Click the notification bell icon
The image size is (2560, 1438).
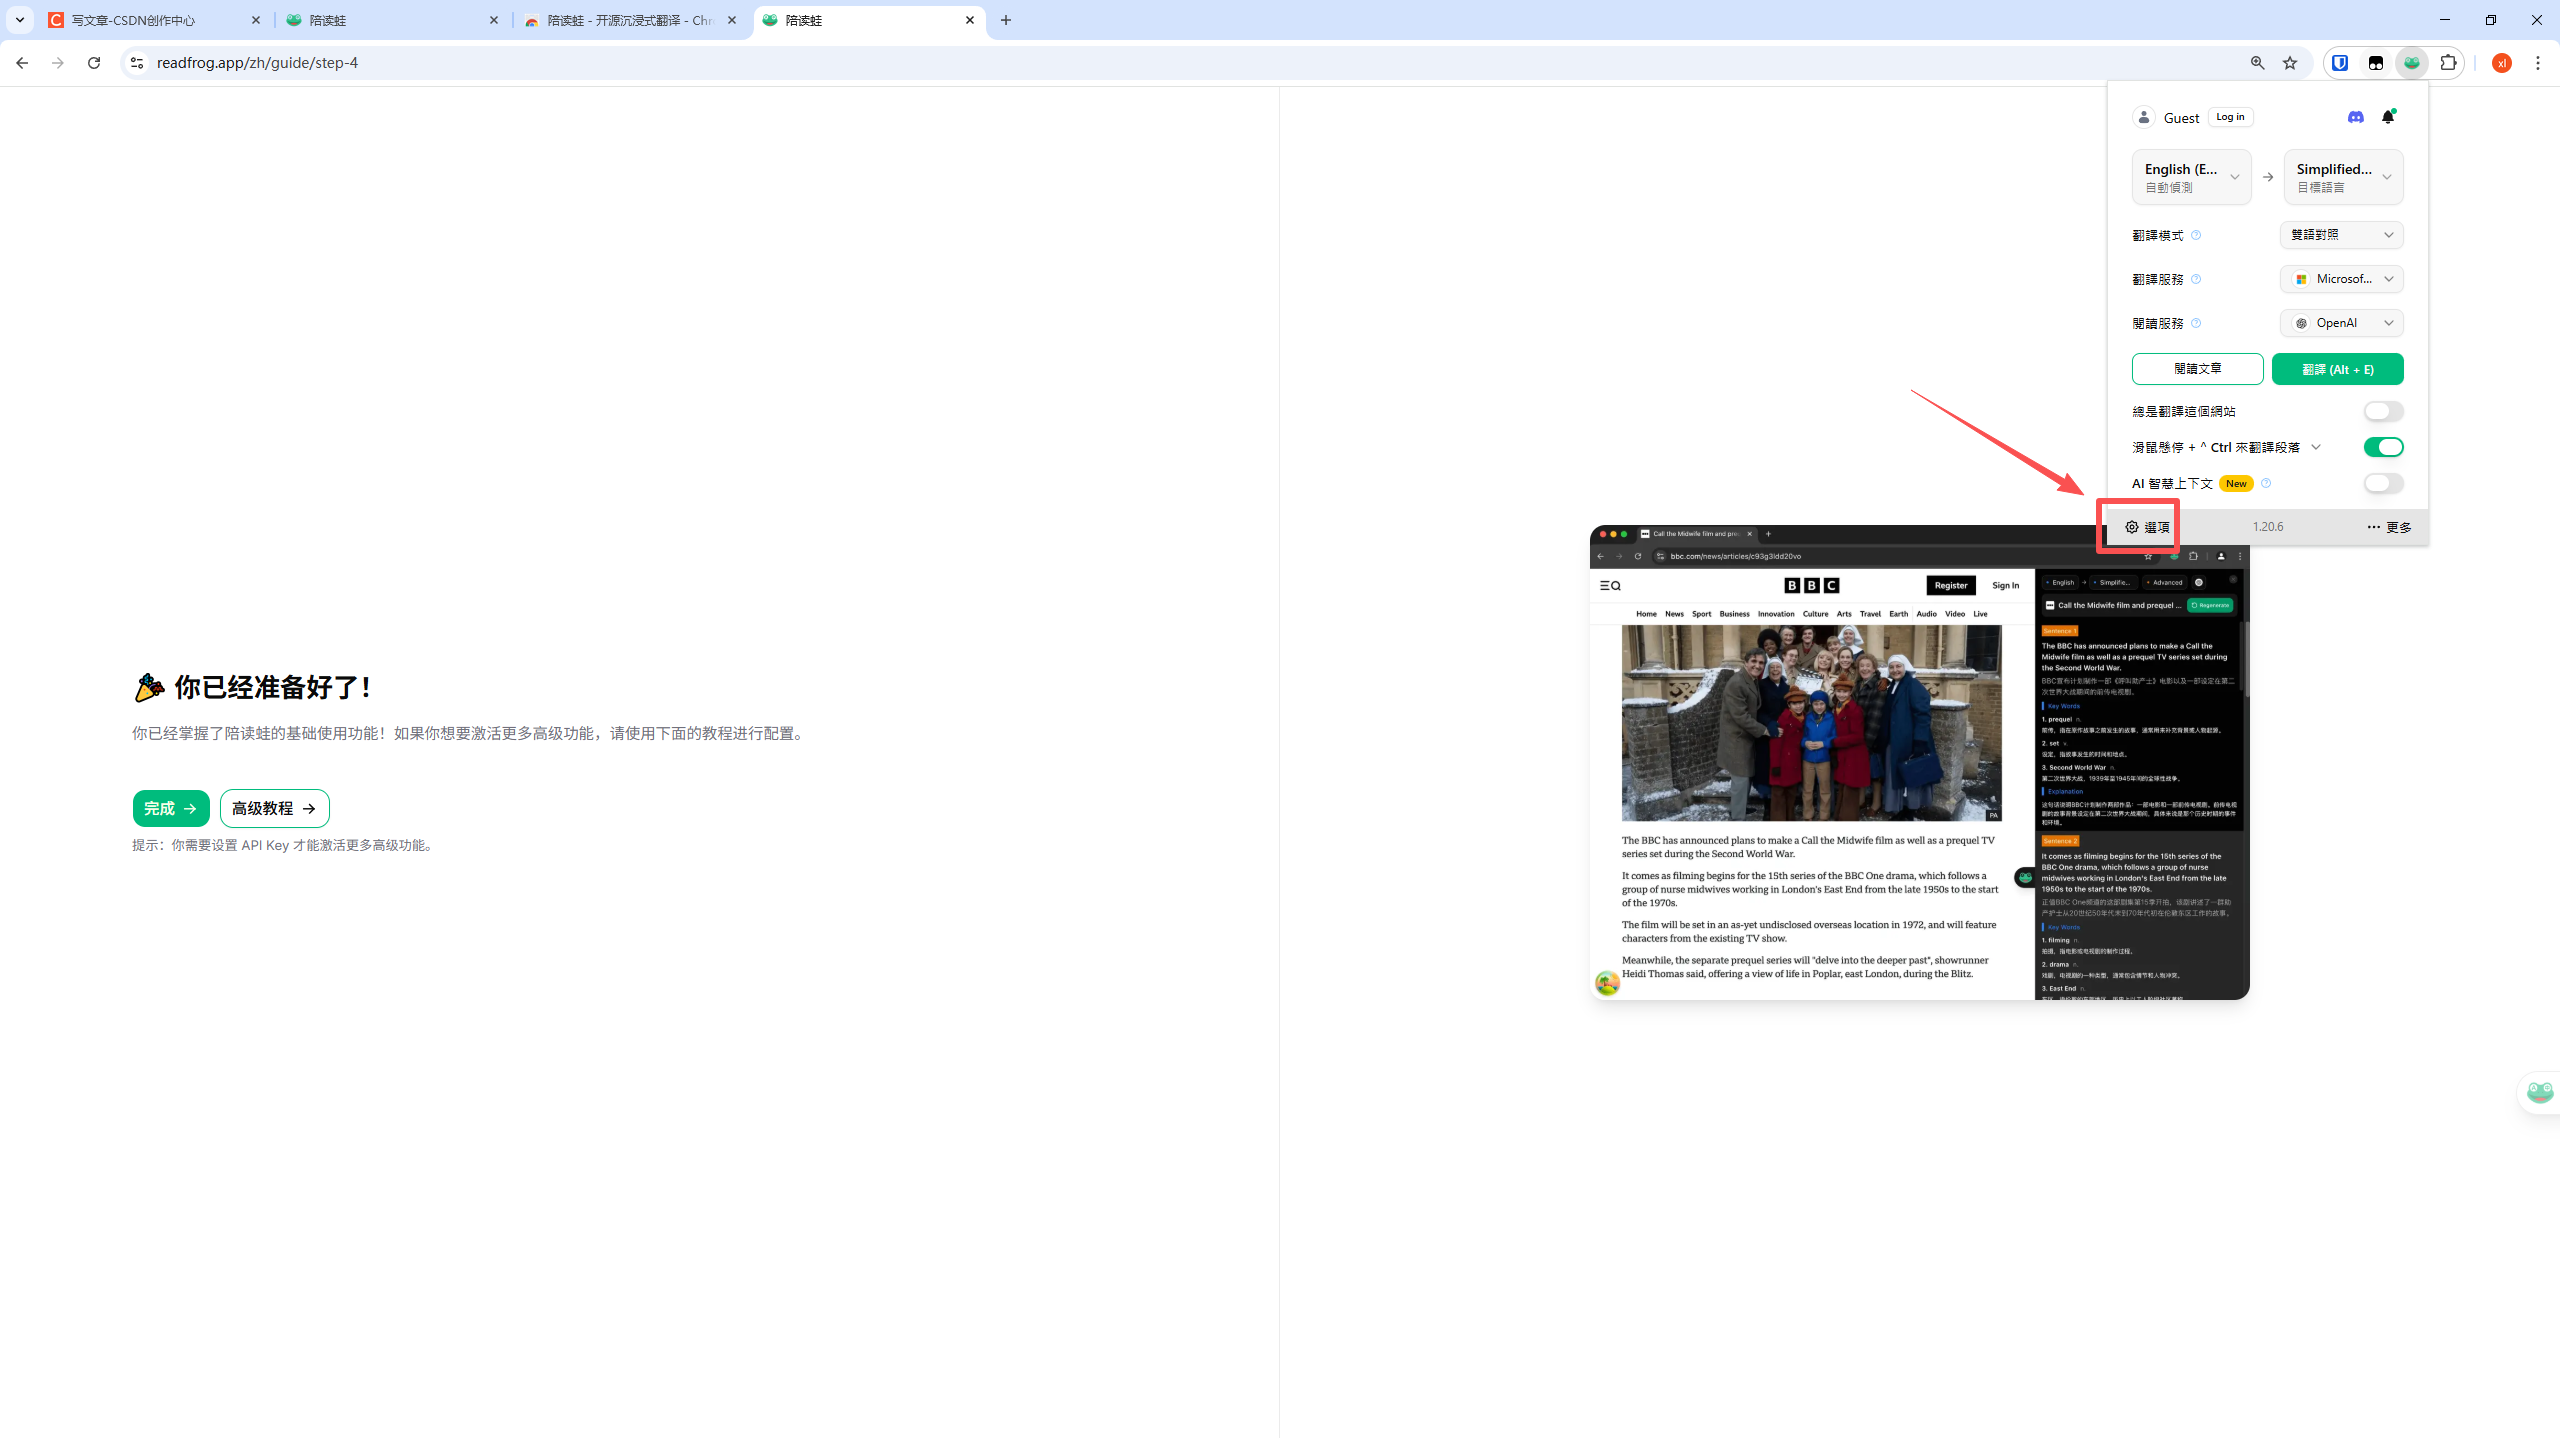pyautogui.click(x=2388, y=117)
